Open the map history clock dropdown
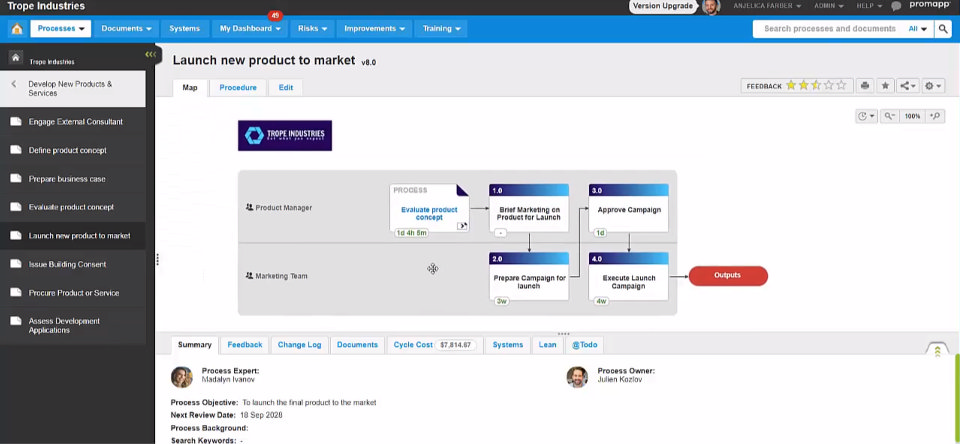 click(x=866, y=116)
